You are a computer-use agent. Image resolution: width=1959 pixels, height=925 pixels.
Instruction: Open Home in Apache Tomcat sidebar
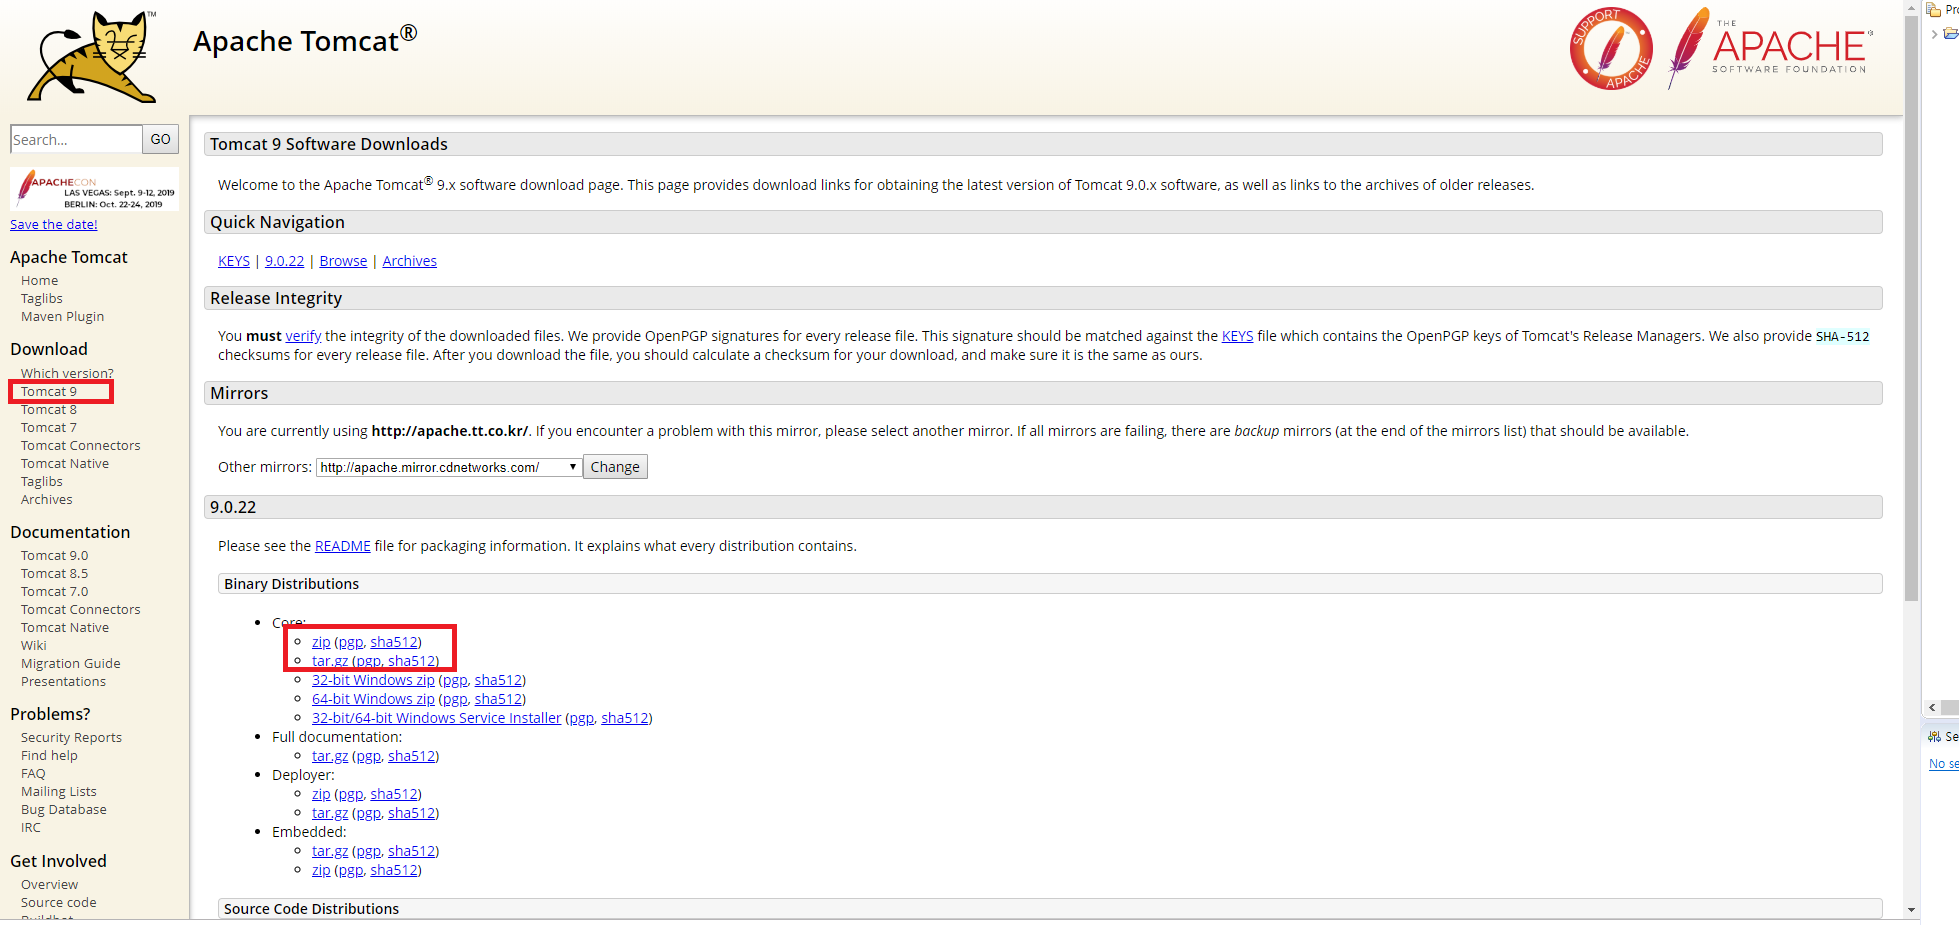coord(39,281)
